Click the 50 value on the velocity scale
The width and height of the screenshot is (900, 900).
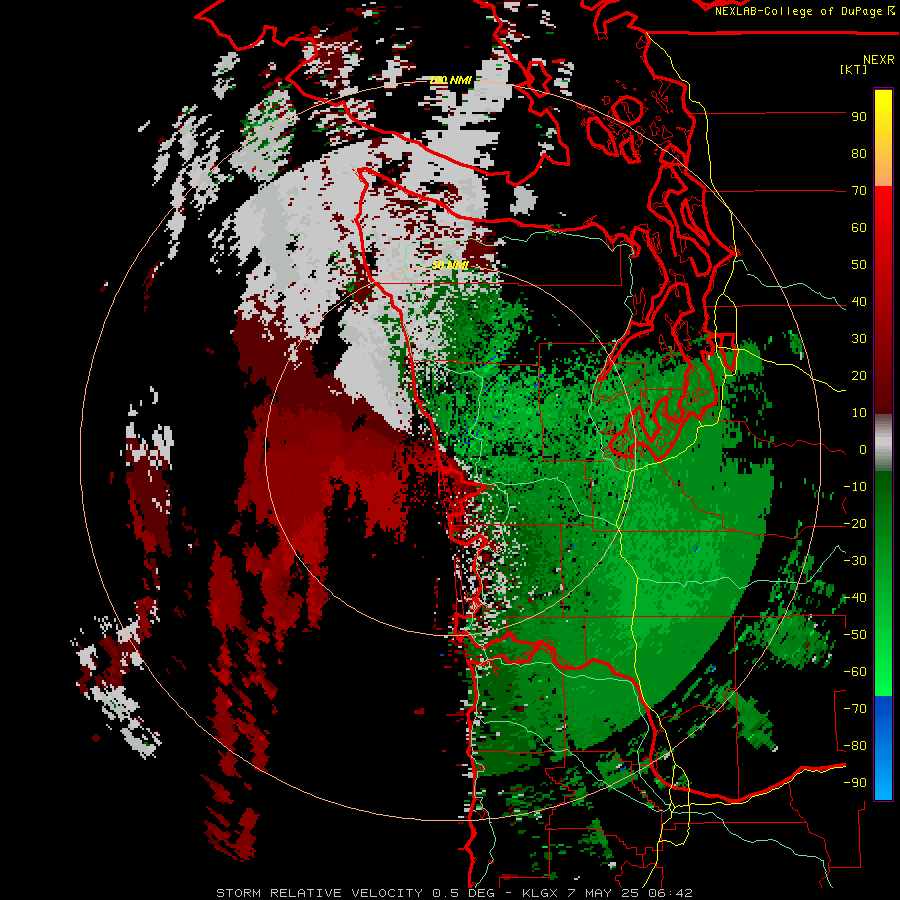[x=859, y=265]
